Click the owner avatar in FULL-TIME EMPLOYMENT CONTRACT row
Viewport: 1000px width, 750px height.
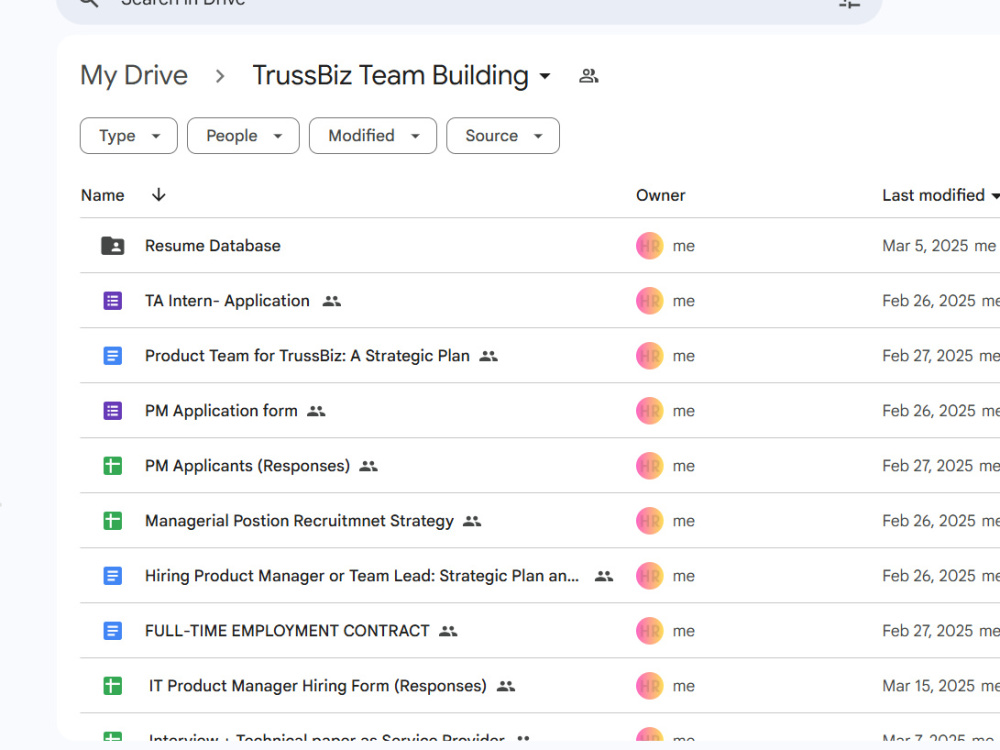click(649, 631)
